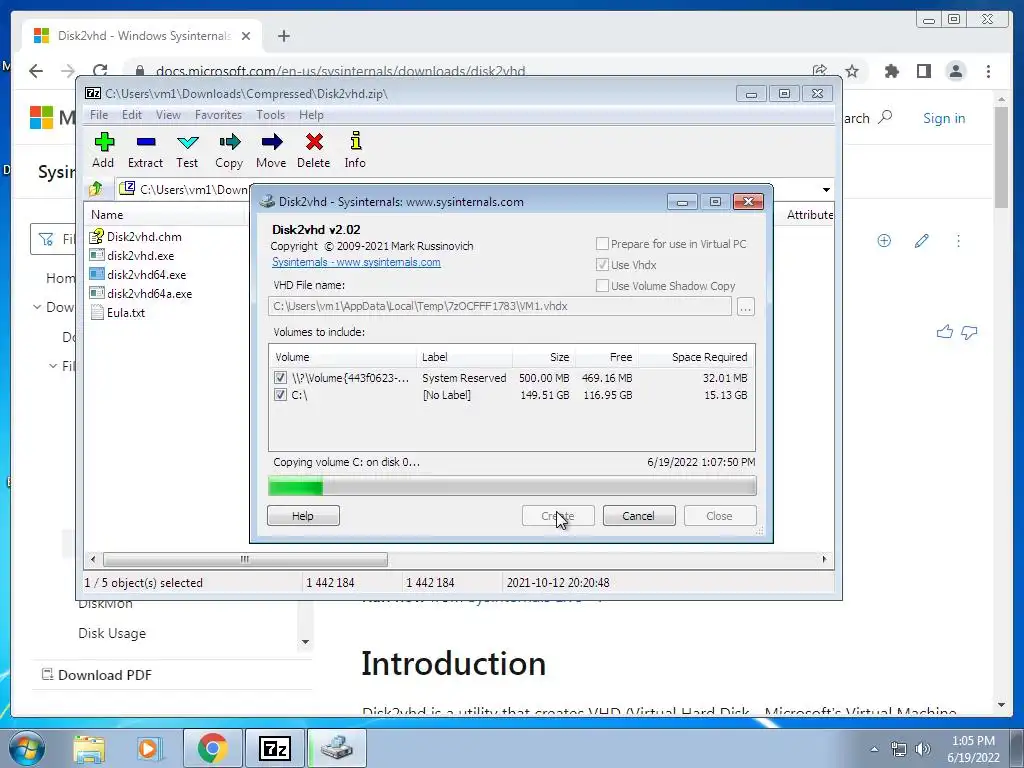Click Sign in on Microsoft Docs
The image size is (1024, 768).
944,118
